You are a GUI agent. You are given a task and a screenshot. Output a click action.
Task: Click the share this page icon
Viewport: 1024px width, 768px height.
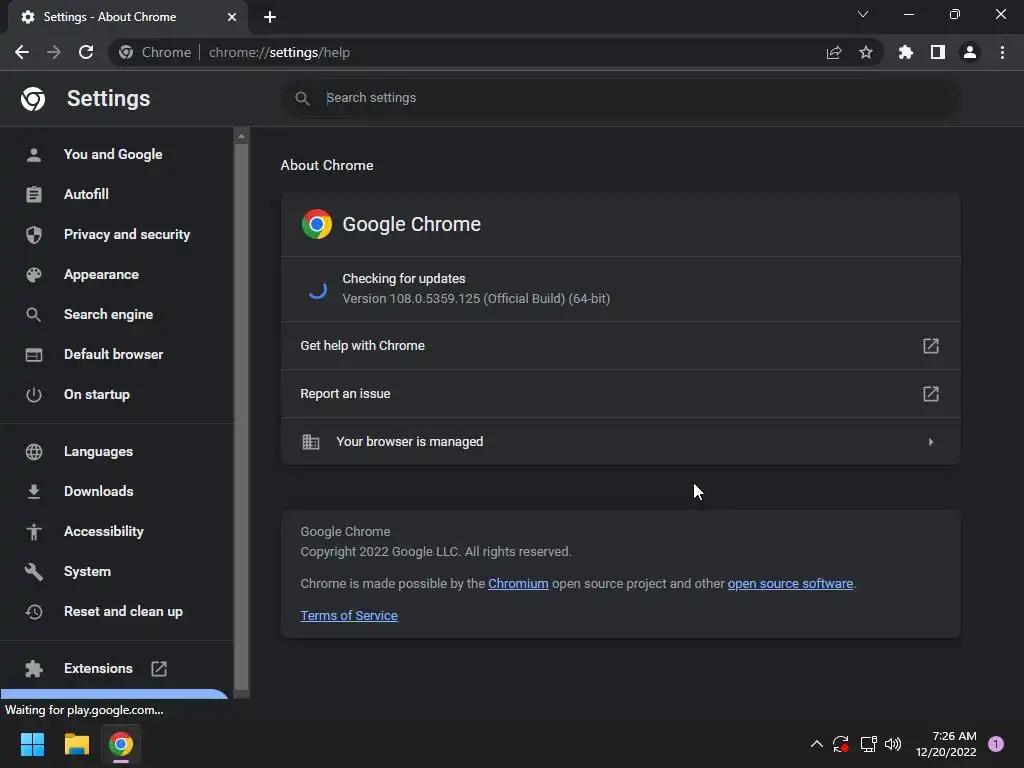point(834,52)
